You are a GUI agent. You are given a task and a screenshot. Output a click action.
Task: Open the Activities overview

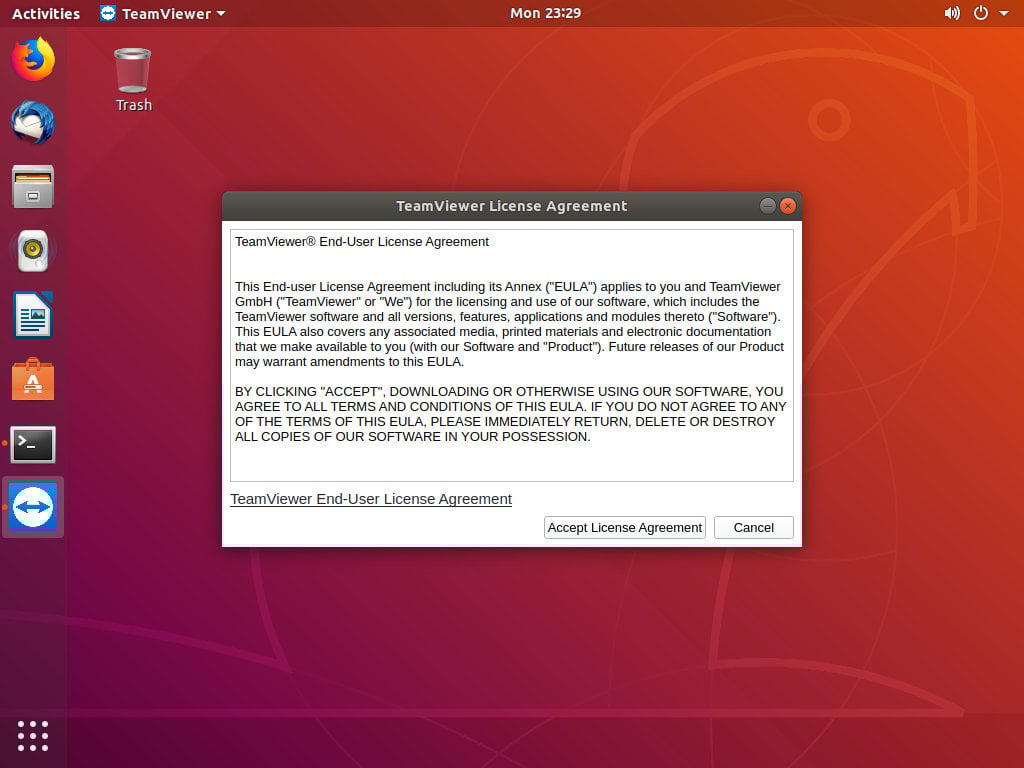(46, 13)
